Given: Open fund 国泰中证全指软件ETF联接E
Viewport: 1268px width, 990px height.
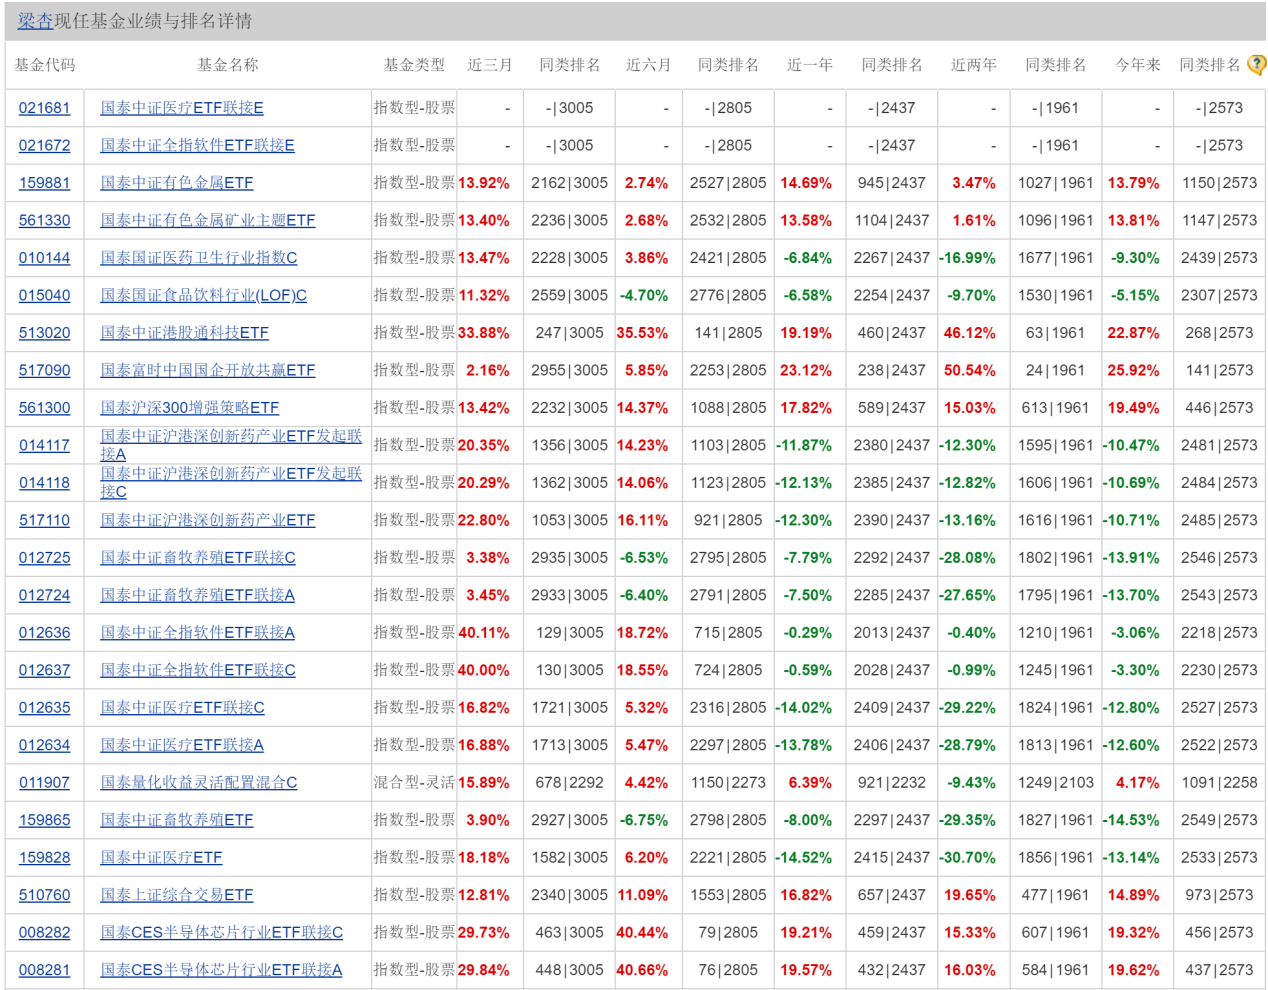Looking at the screenshot, I should (197, 145).
